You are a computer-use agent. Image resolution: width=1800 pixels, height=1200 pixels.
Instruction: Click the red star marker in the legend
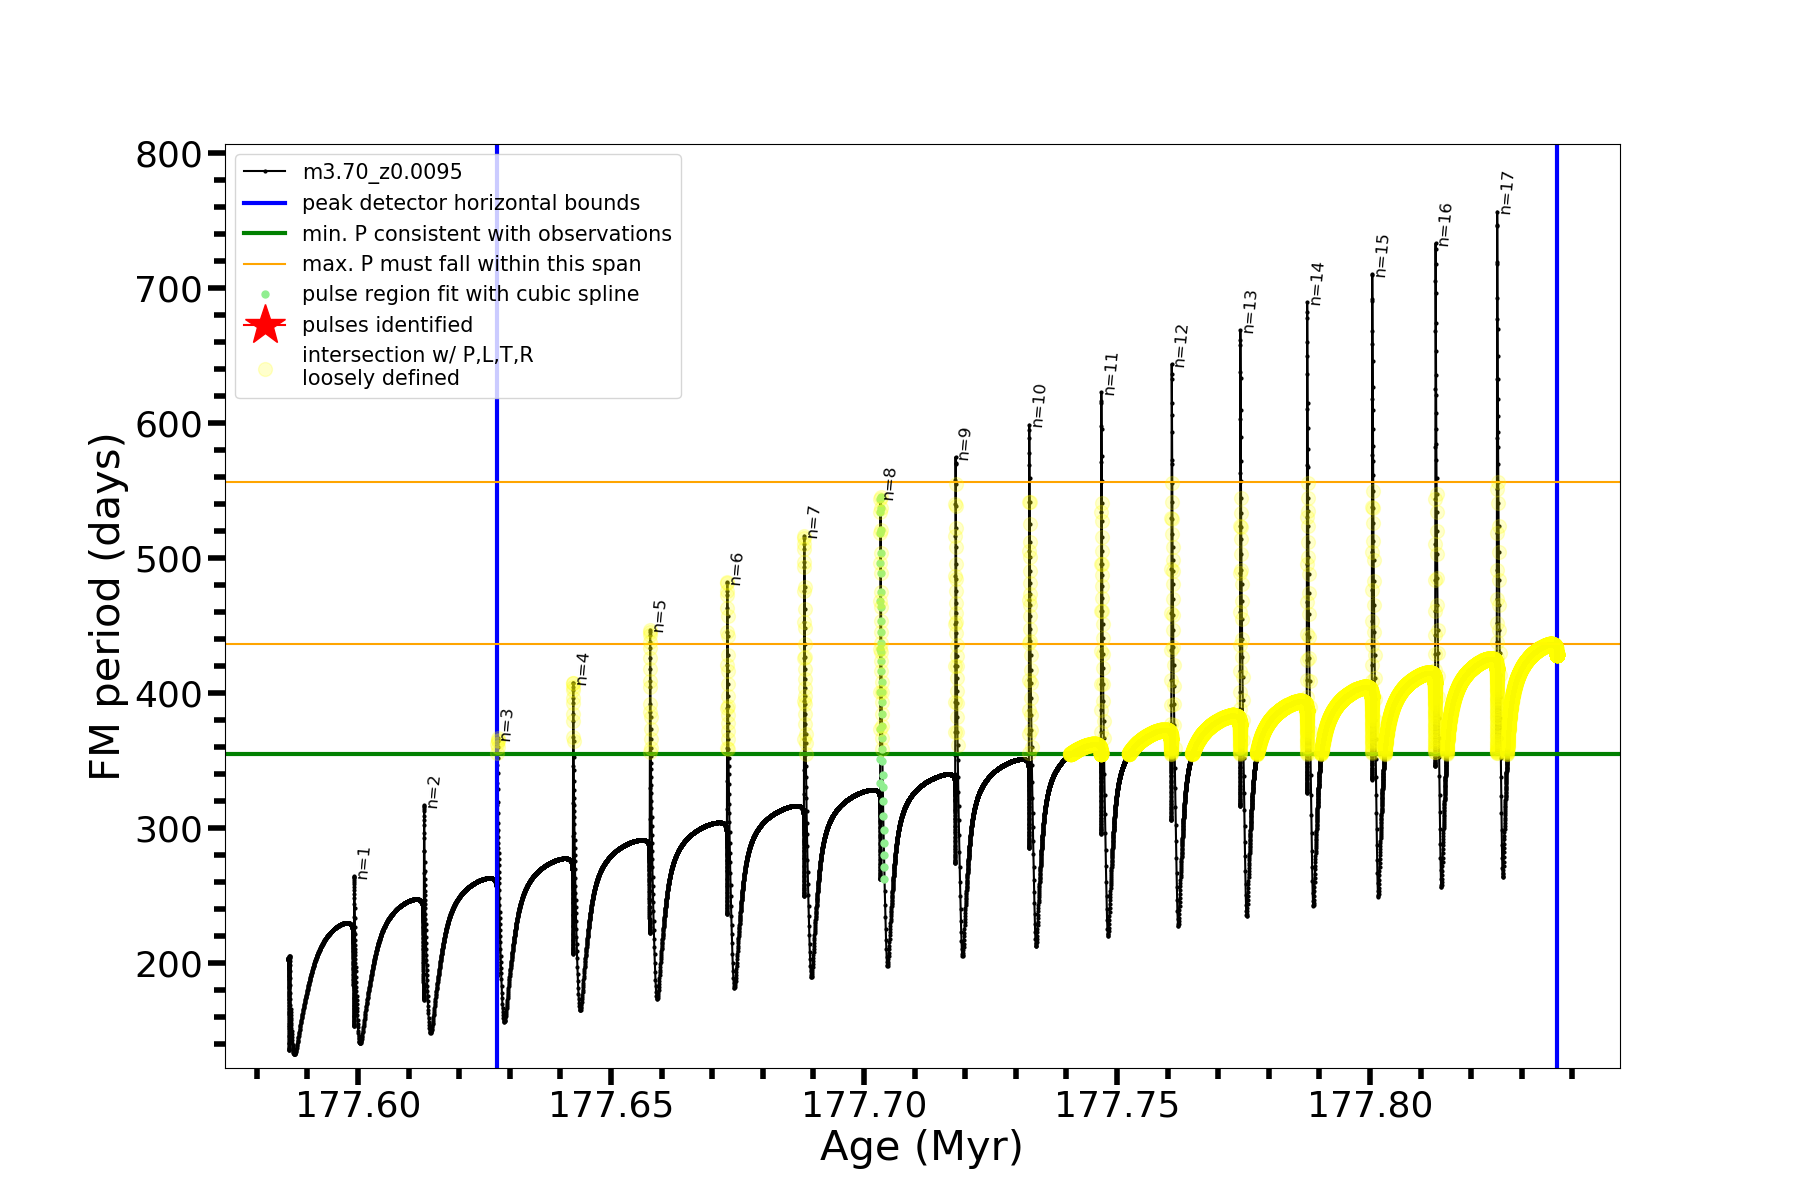click(x=265, y=325)
